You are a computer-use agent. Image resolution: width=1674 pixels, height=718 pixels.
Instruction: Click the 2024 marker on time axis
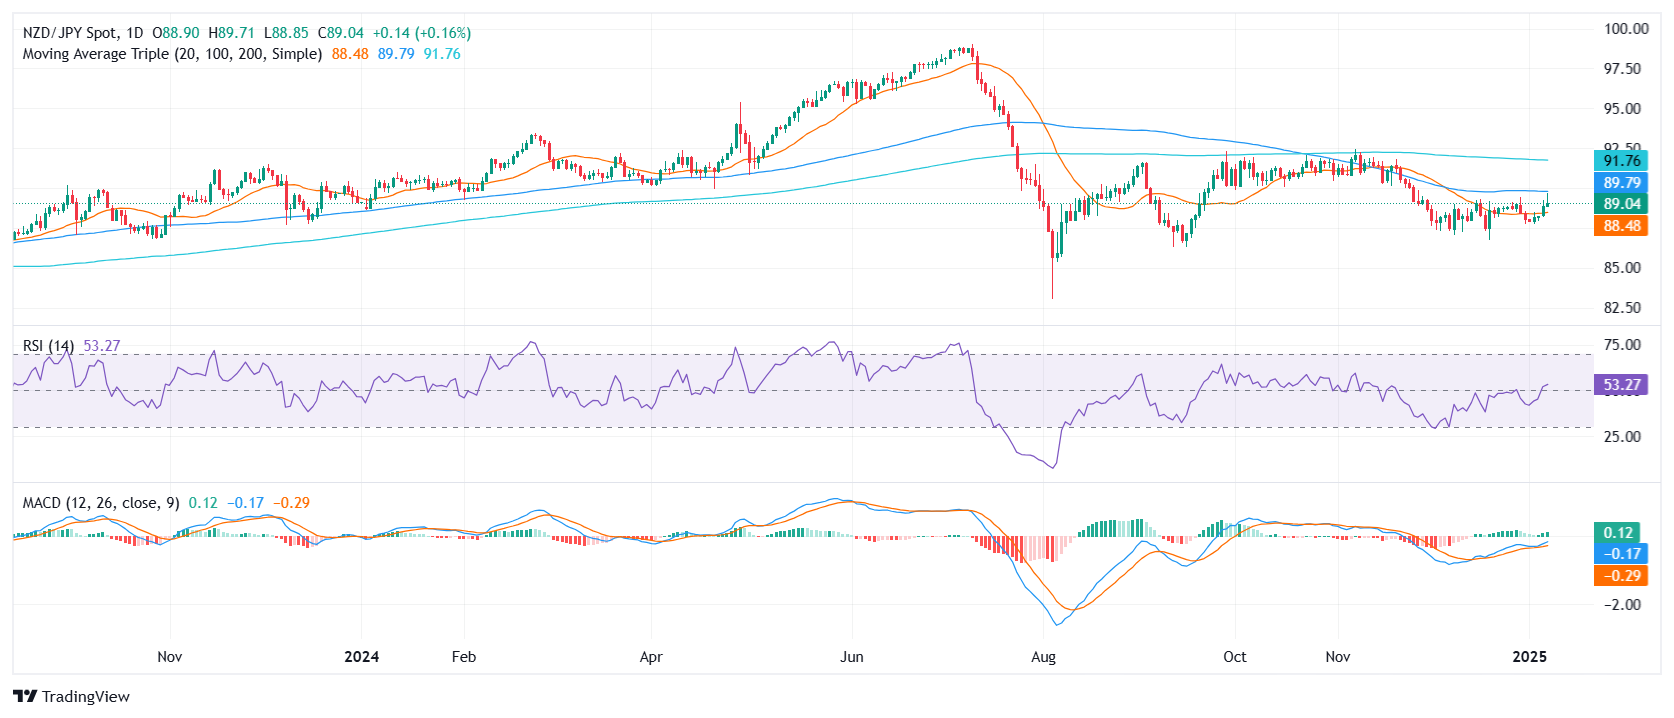click(x=361, y=657)
